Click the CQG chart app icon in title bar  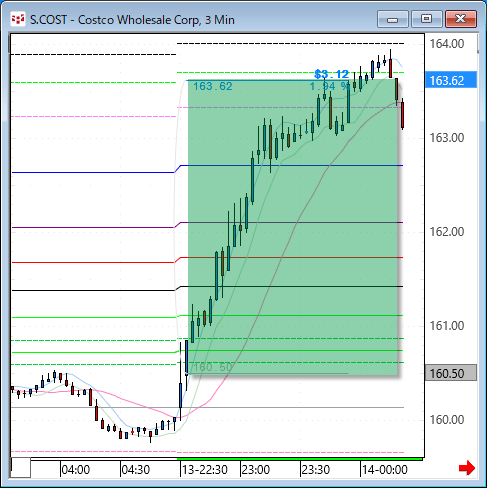click(x=18, y=19)
